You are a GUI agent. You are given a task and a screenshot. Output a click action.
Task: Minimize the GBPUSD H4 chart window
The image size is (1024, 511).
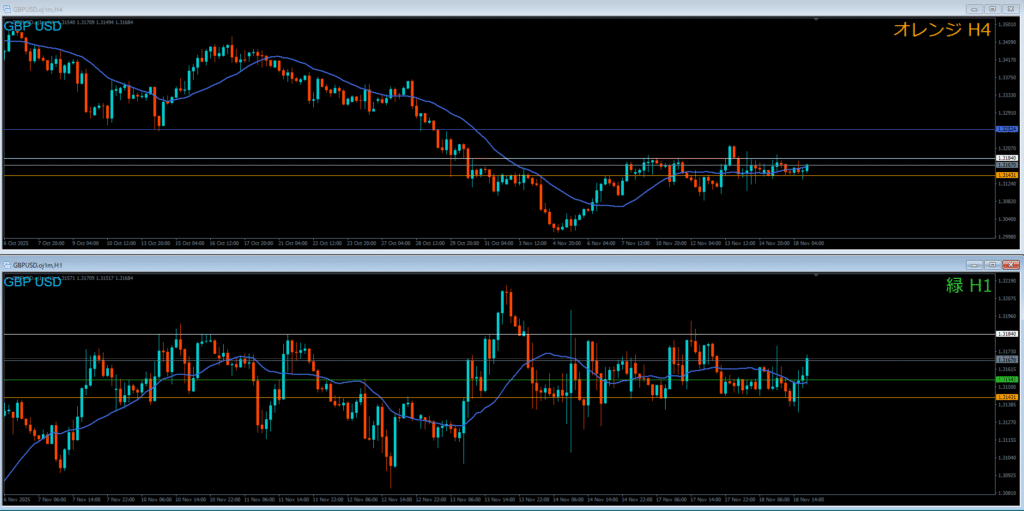(976, 9)
